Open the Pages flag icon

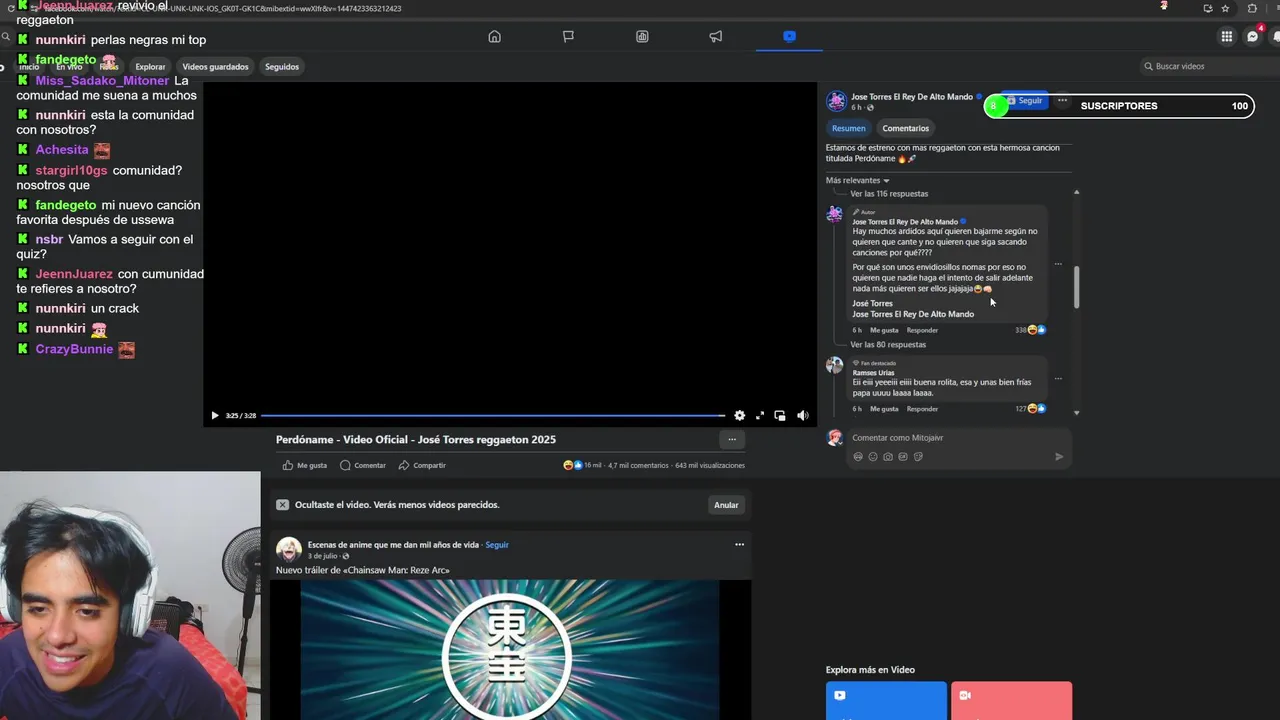pyautogui.click(x=568, y=37)
